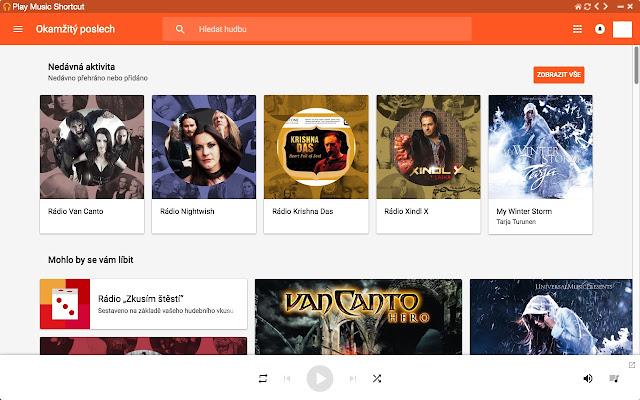Screen dimensions: 640x400
Task: Open artist link Tarja Turunen
Action: [516, 222]
